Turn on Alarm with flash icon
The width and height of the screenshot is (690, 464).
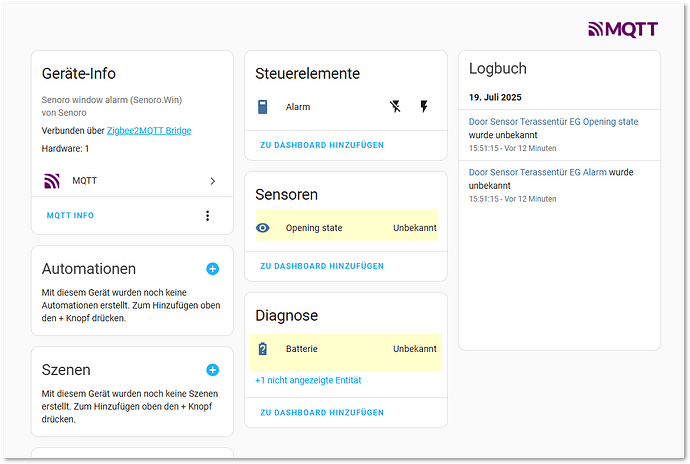tap(423, 106)
